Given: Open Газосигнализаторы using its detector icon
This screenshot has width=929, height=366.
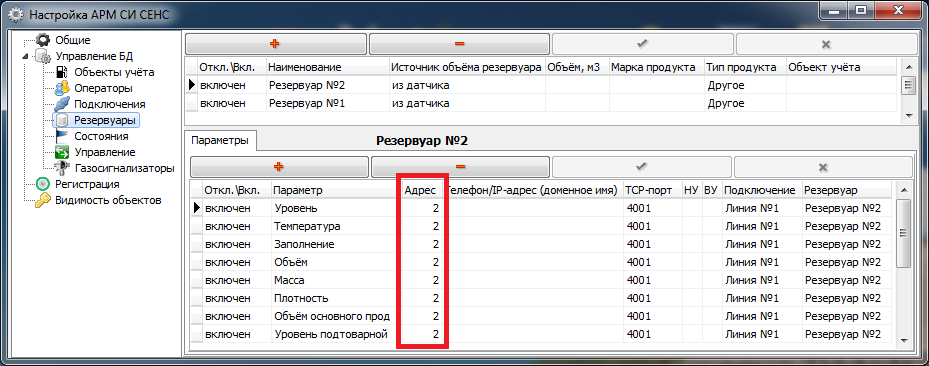Looking at the screenshot, I should [x=62, y=168].
